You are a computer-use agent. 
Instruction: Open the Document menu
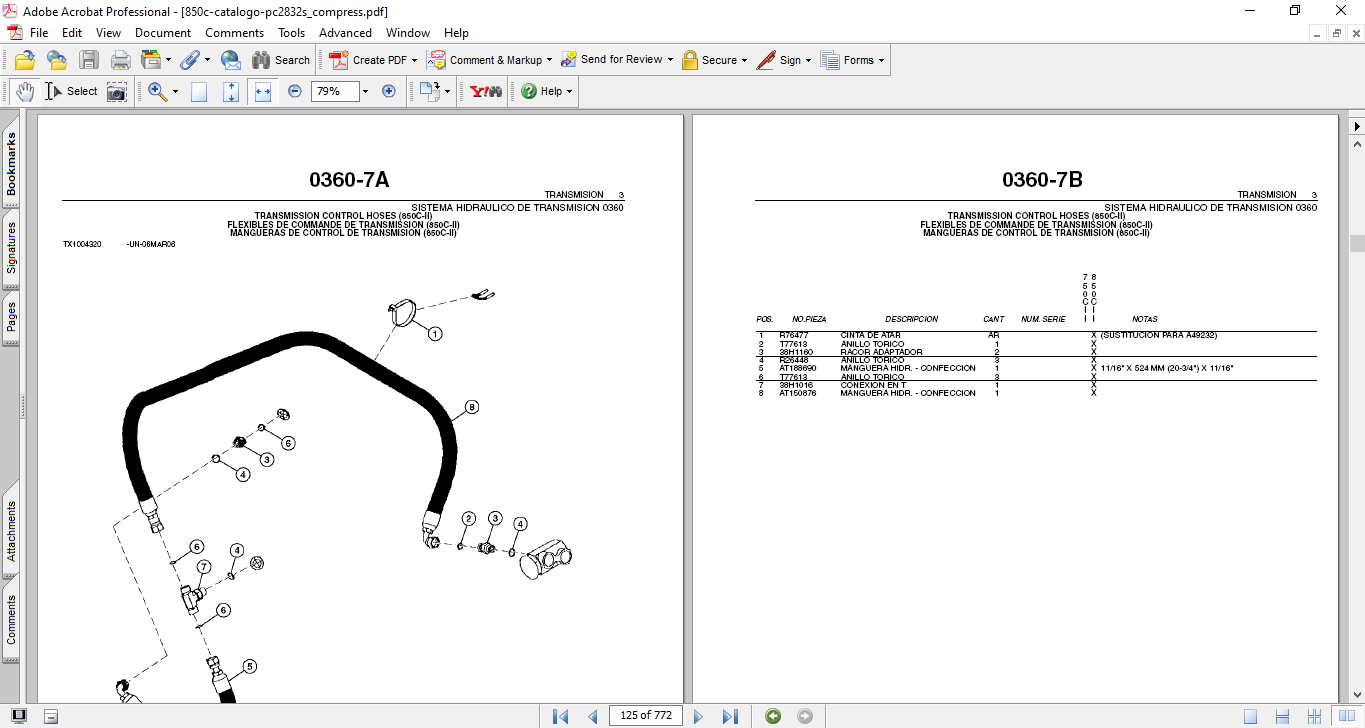163,33
